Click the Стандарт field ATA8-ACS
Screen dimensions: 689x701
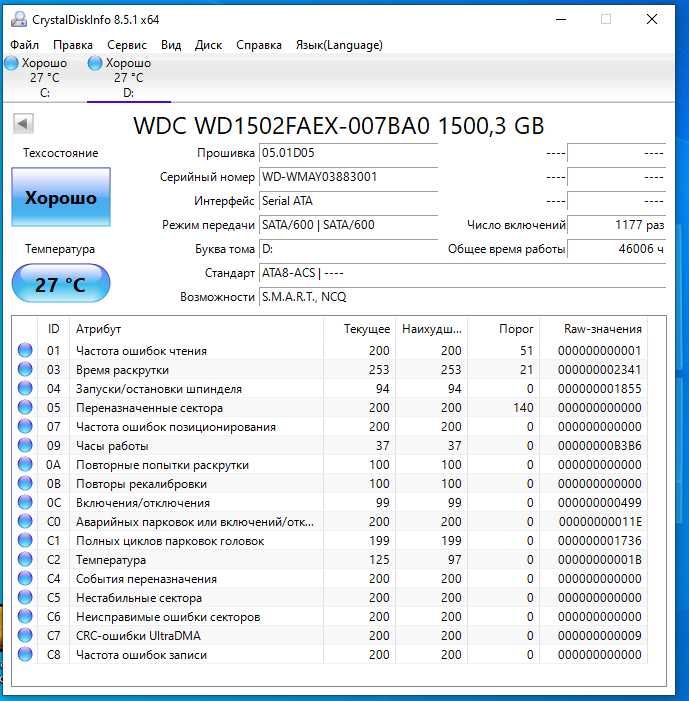pyautogui.click(x=462, y=273)
